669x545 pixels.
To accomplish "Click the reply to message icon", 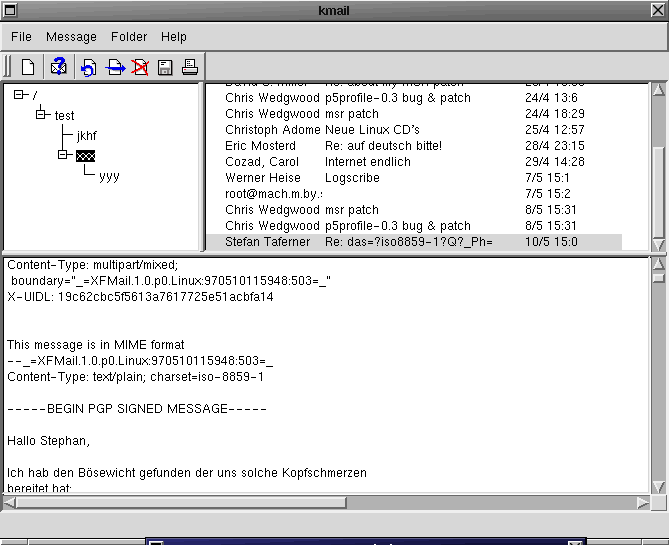I will click(89, 67).
